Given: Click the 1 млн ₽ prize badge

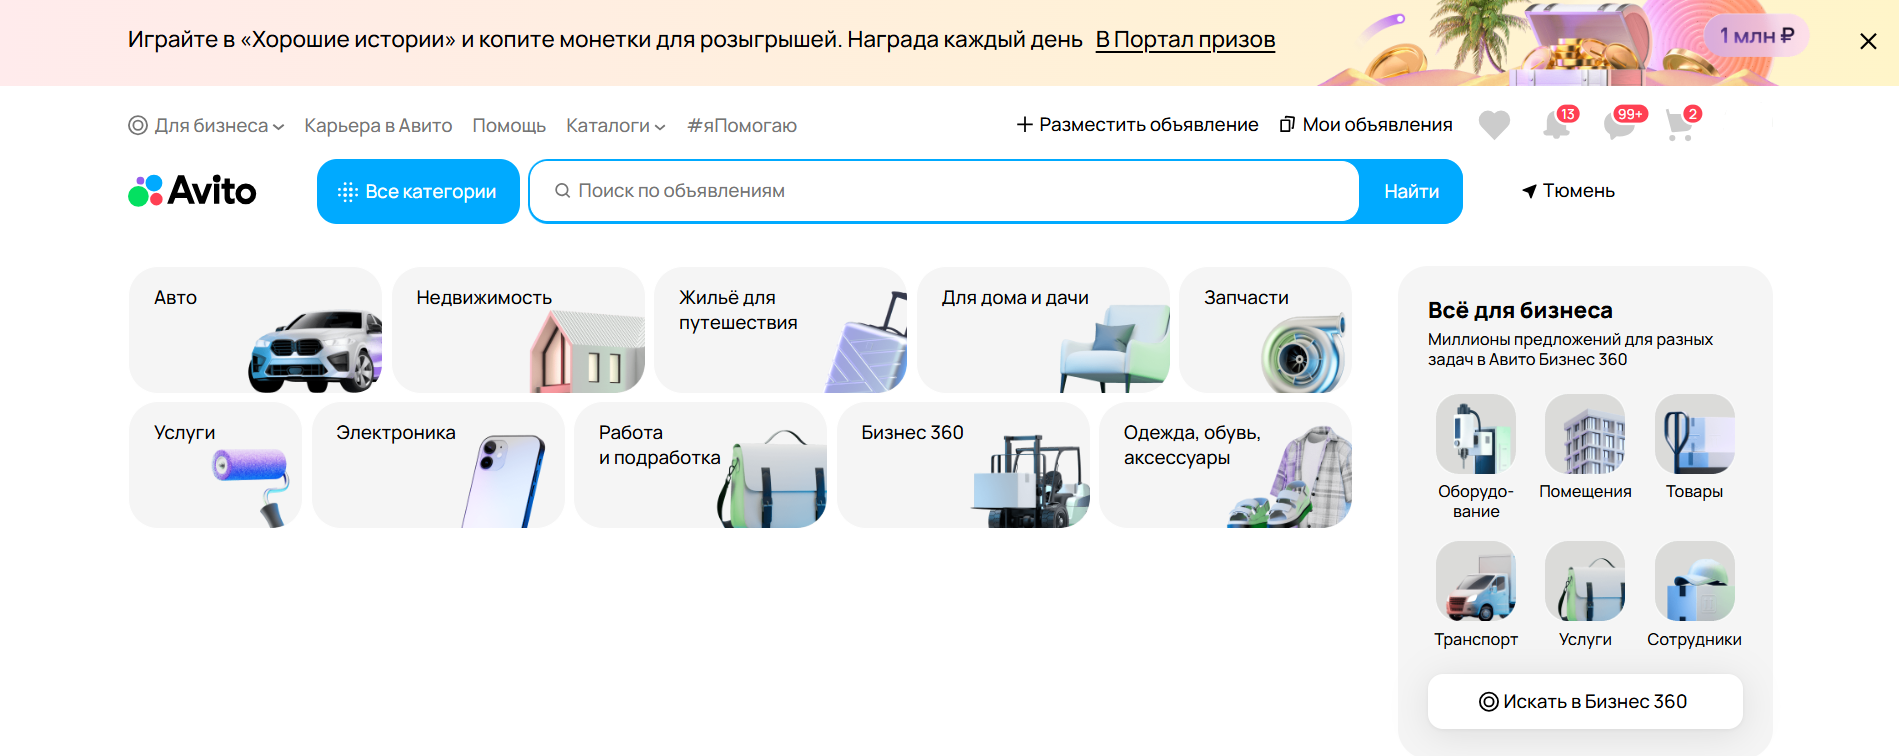Looking at the screenshot, I should pos(1756,36).
